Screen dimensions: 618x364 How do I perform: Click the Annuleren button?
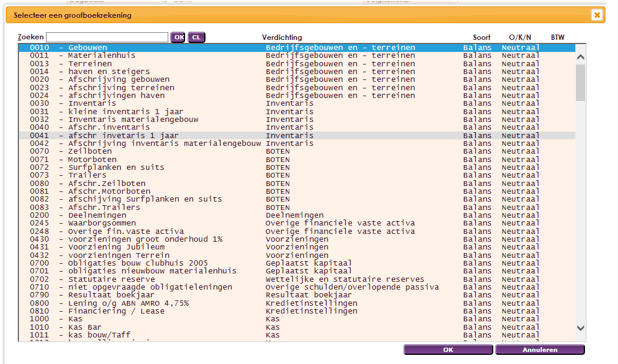coord(540,349)
